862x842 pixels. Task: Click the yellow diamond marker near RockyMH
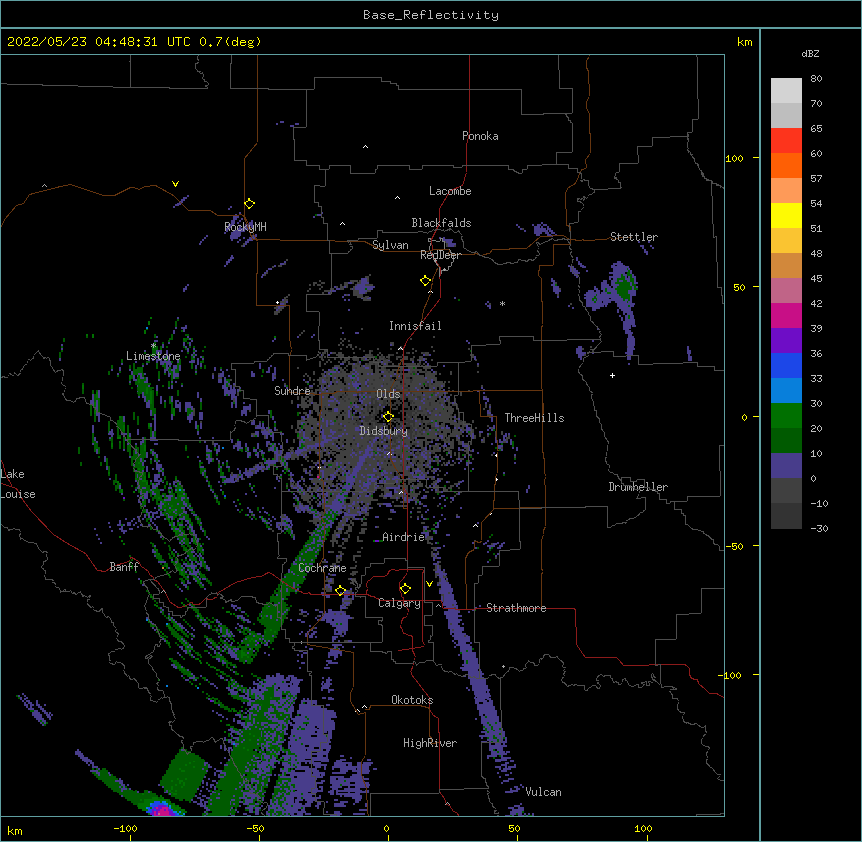click(x=250, y=203)
